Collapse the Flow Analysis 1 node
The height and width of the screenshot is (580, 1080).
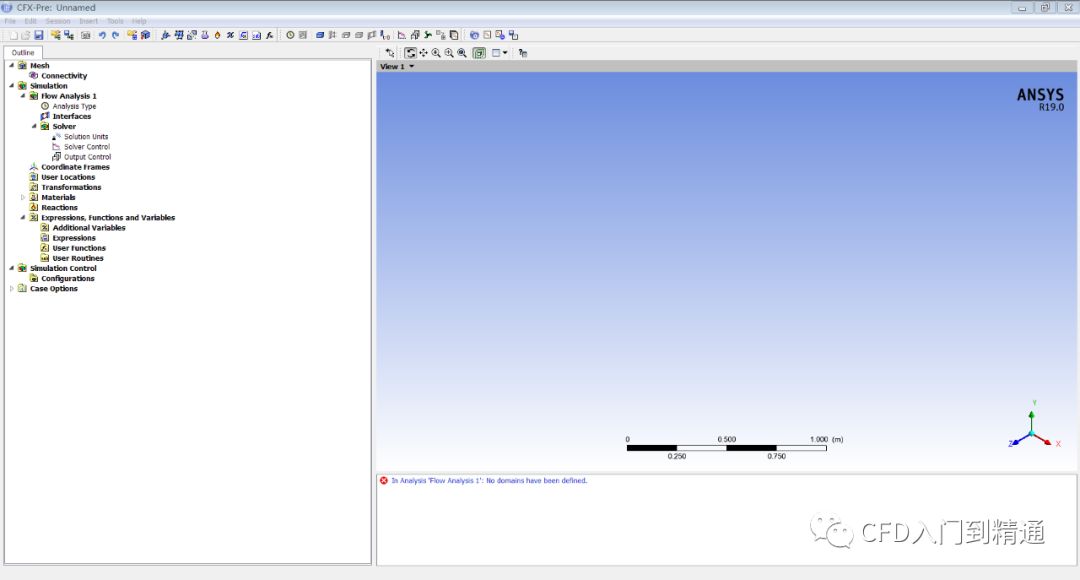23,96
